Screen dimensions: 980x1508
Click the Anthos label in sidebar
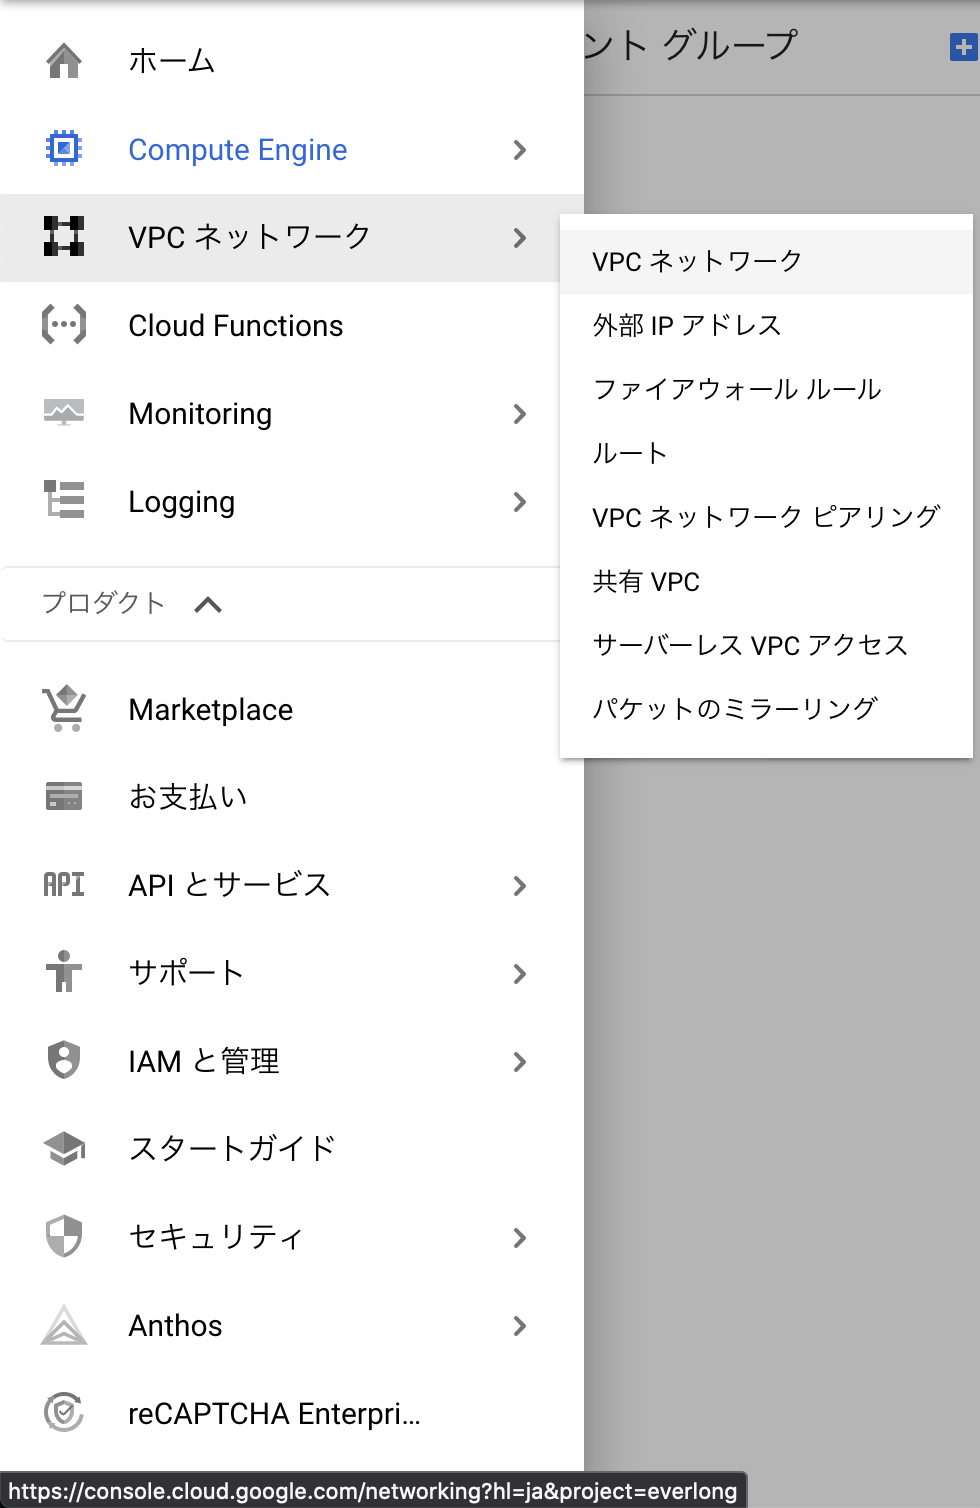(x=176, y=1326)
